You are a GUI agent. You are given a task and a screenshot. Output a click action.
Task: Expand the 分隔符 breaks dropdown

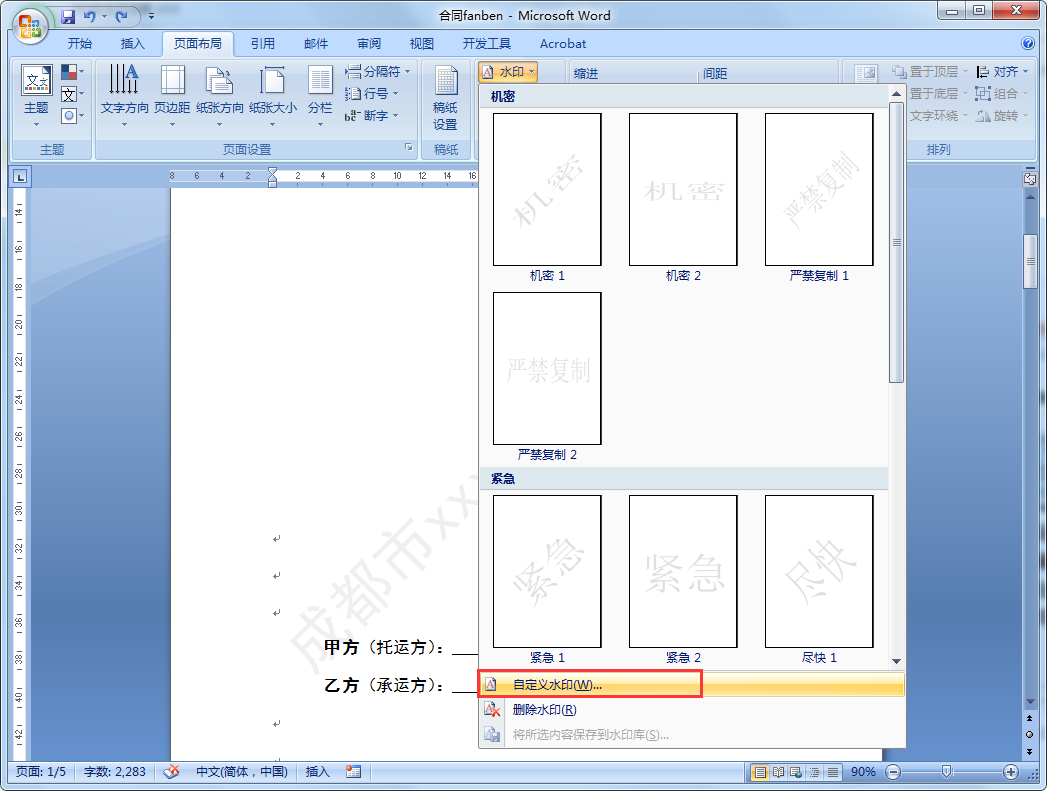pos(377,71)
